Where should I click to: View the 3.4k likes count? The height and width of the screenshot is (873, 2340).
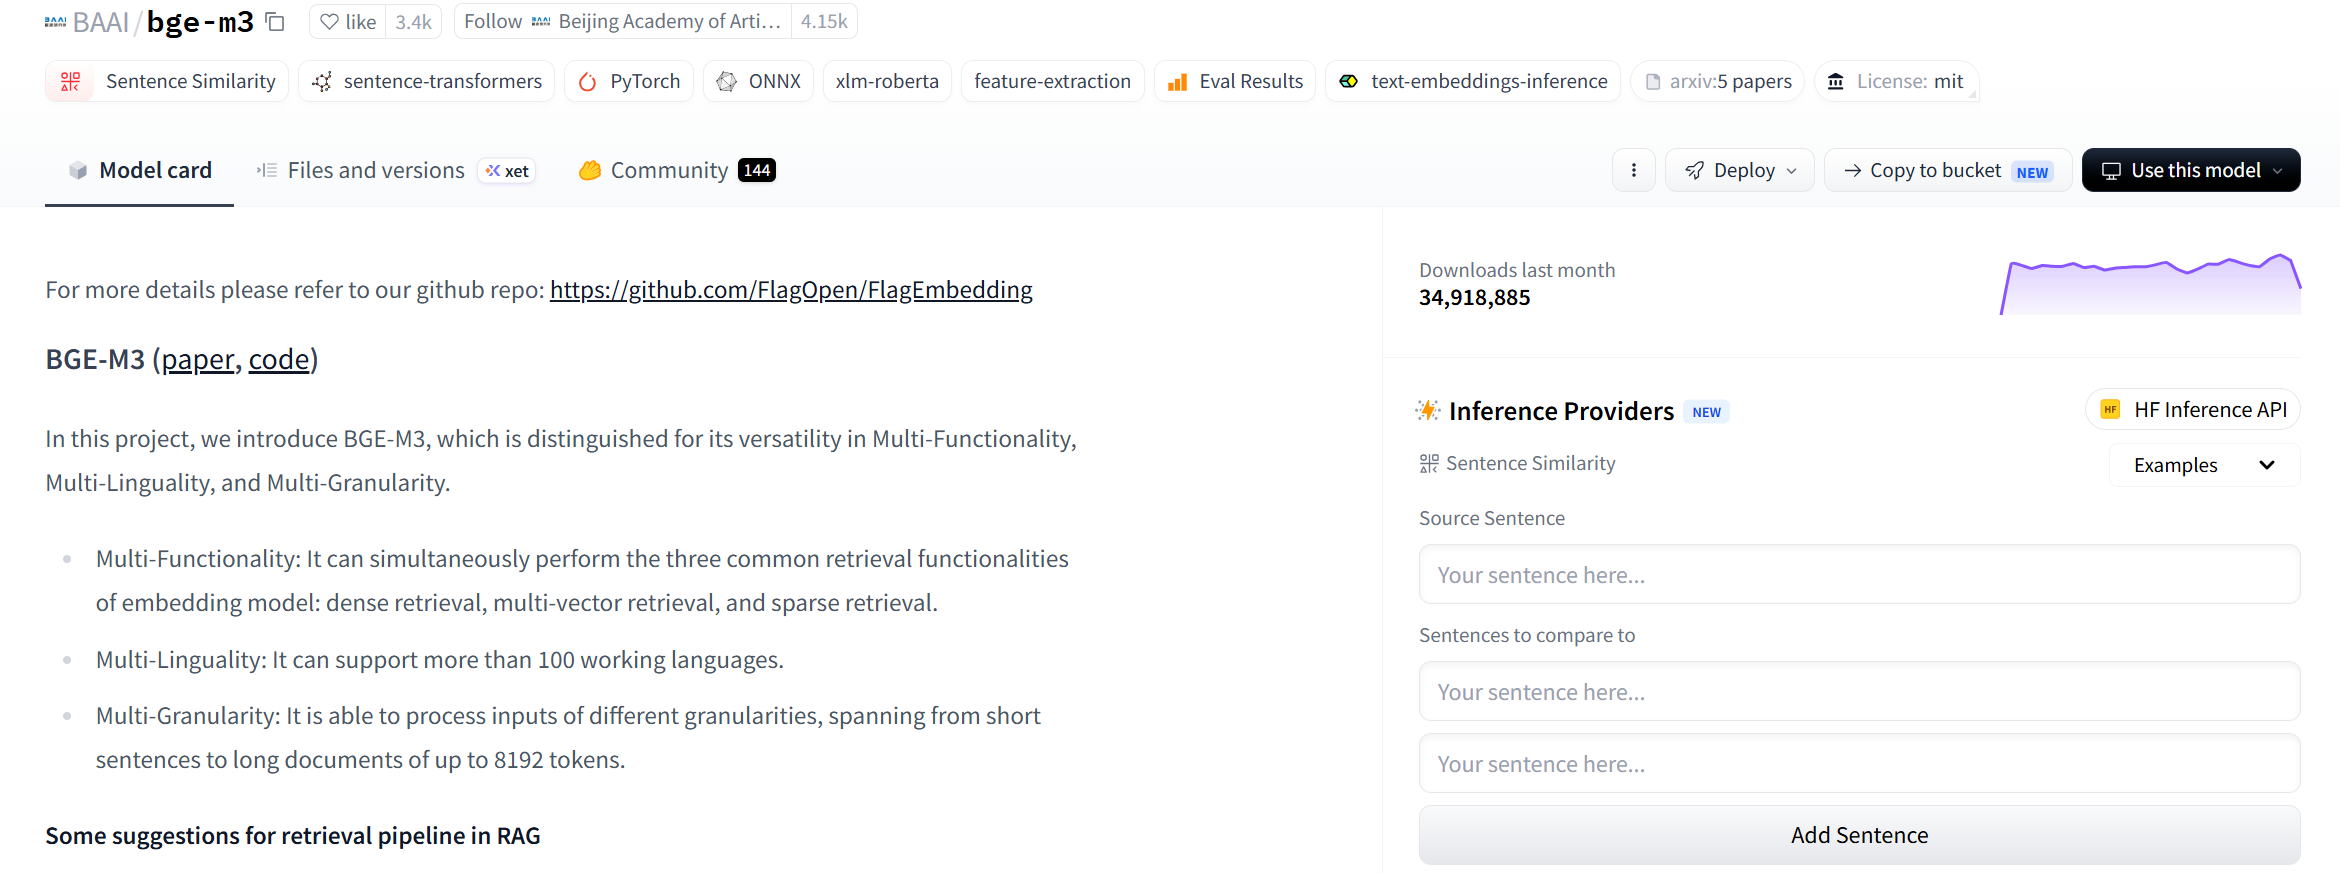point(414,22)
